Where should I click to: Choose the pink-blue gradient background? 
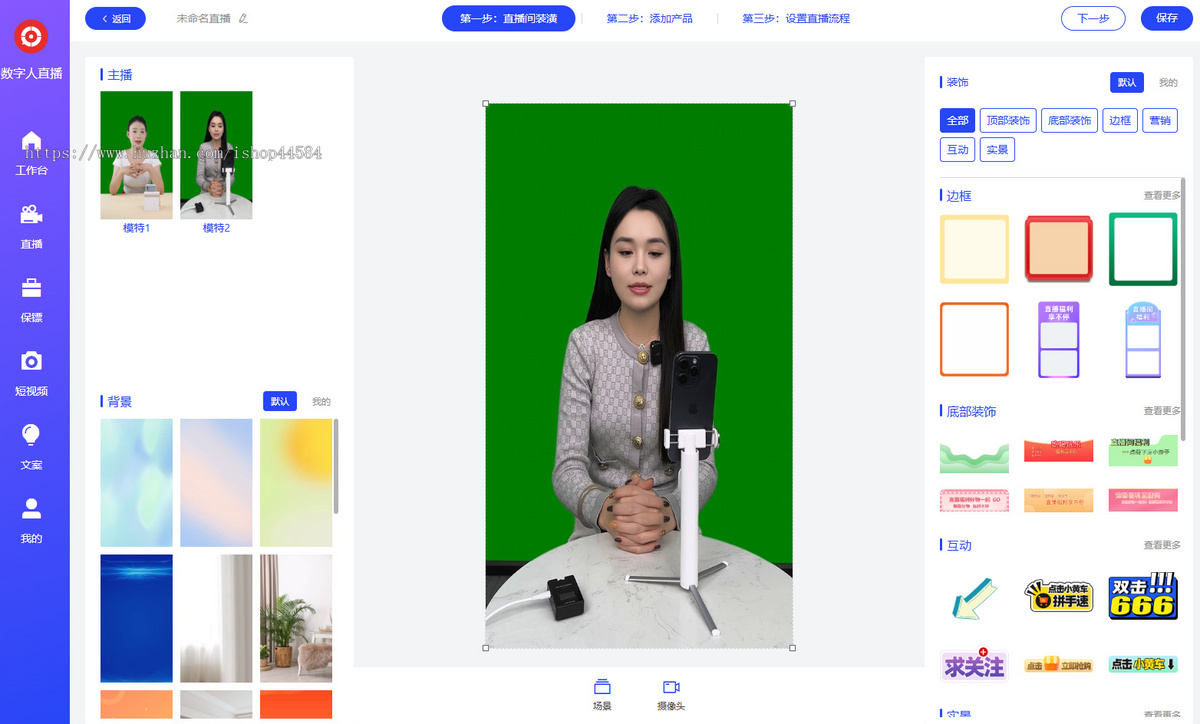[216, 483]
